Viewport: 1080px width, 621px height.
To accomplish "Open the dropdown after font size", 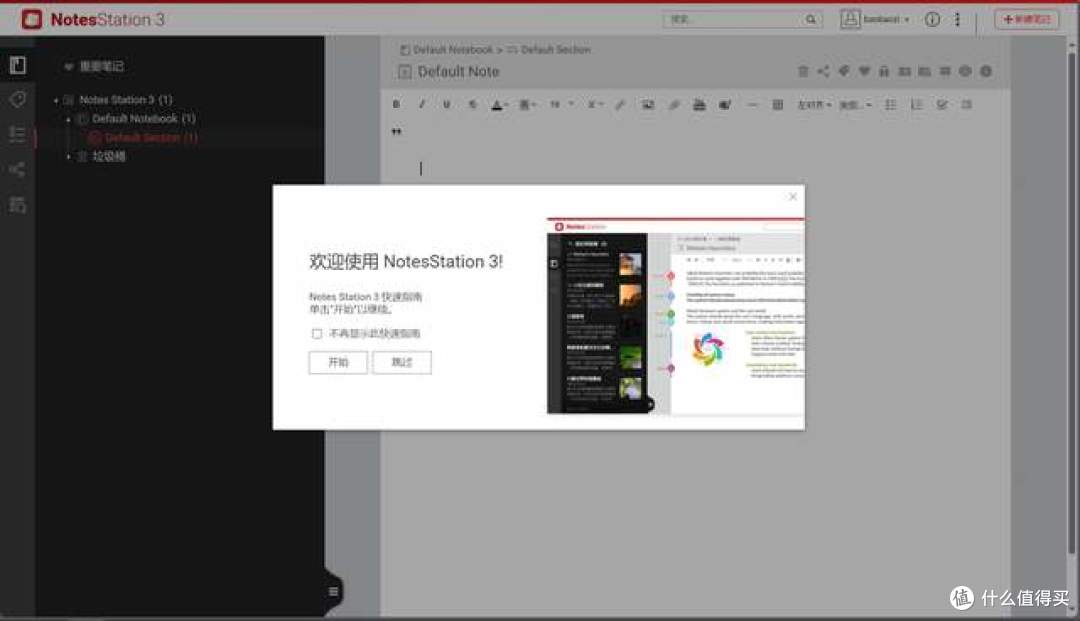I will click(x=595, y=105).
